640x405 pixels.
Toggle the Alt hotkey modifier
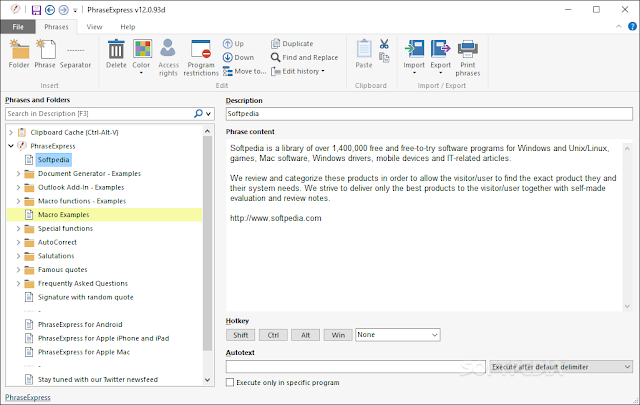(x=306, y=335)
